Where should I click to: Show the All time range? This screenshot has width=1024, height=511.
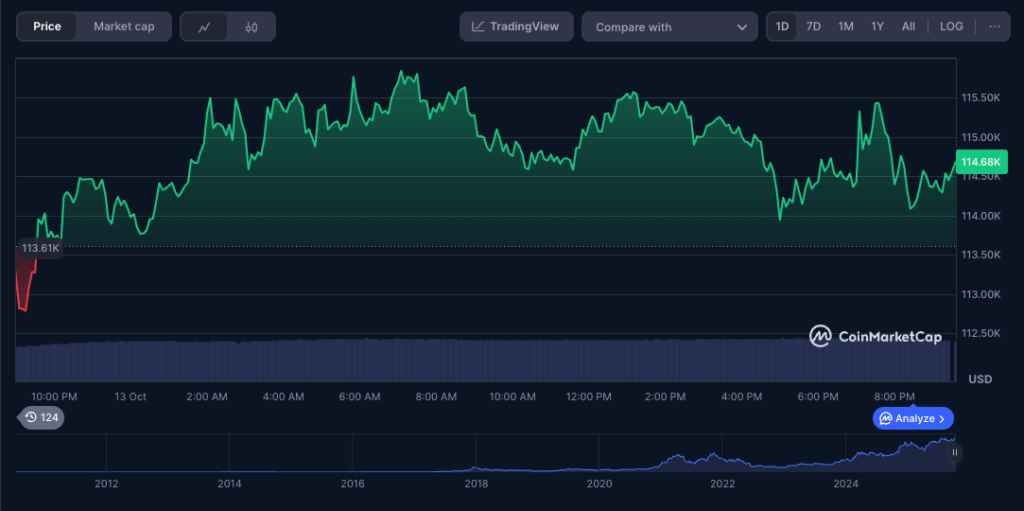908,27
